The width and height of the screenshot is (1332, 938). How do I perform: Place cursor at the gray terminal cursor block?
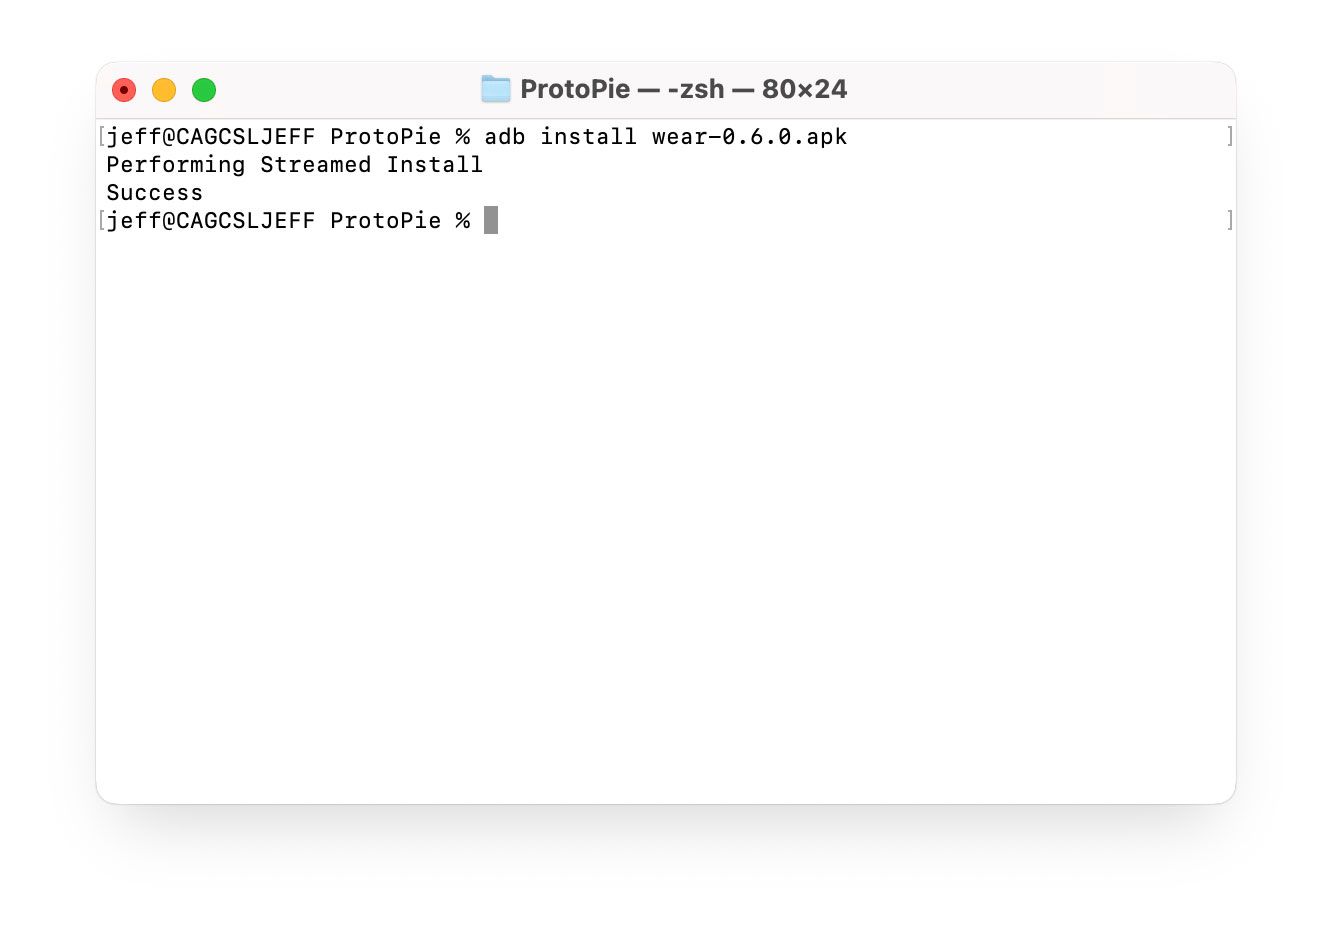pyautogui.click(x=491, y=220)
